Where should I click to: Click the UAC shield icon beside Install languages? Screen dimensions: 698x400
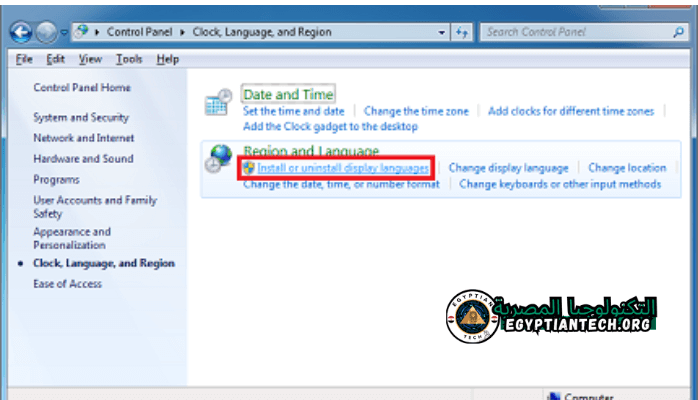click(248, 168)
